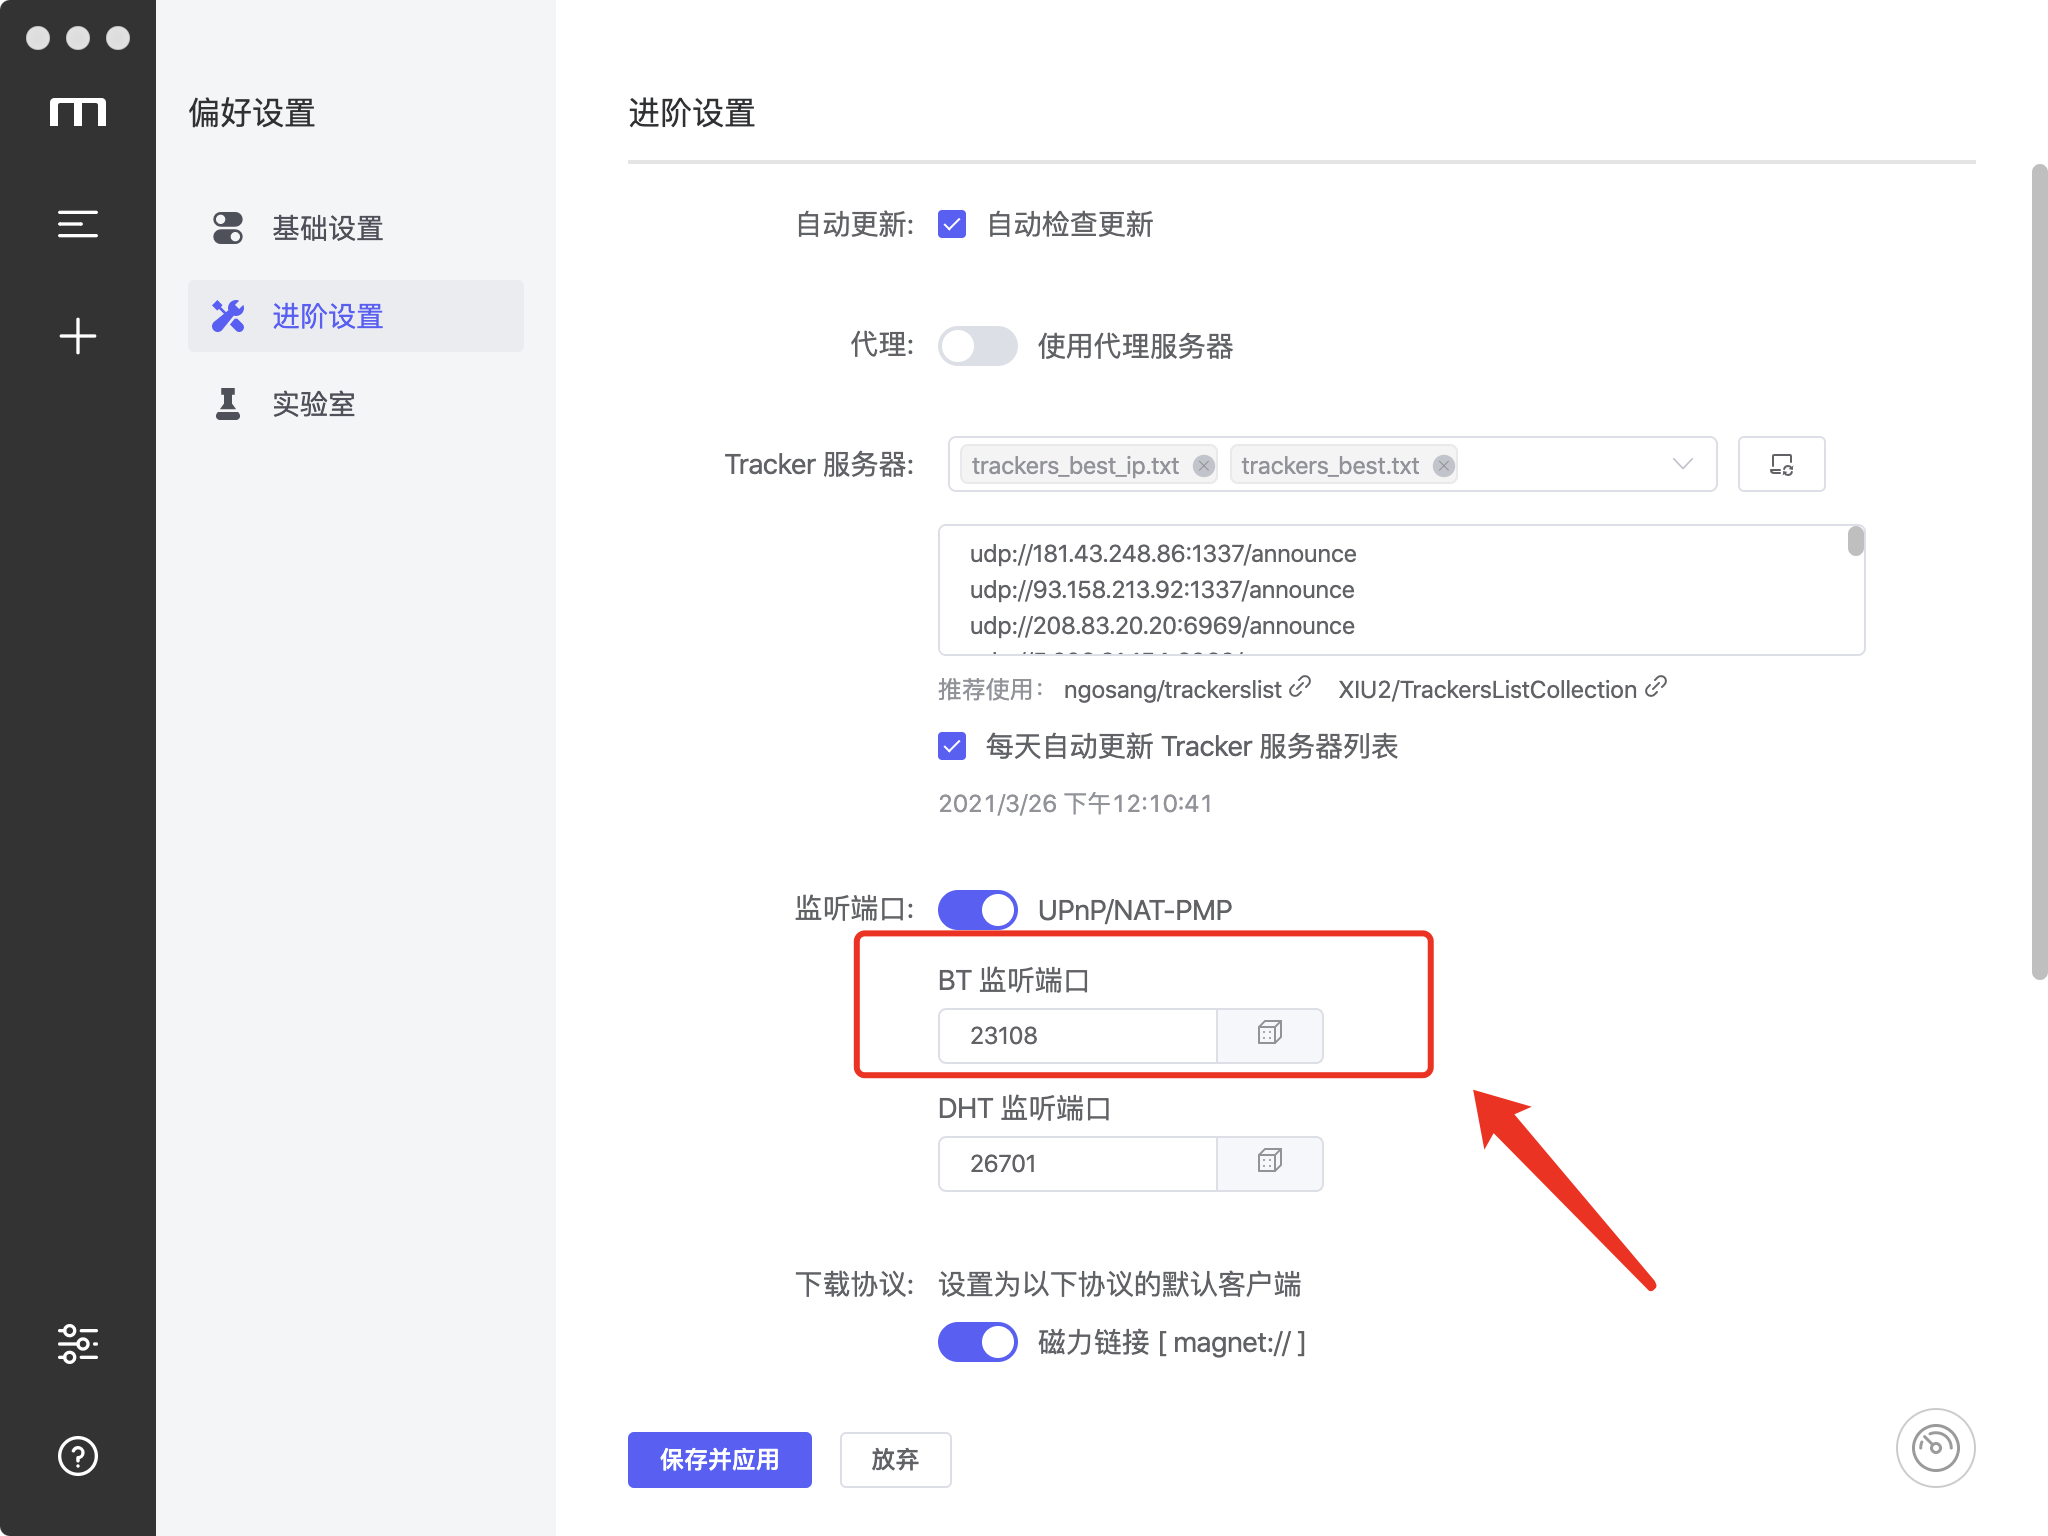Click the 2021/3/26 下午12:10:41 timestamp
The image size is (2048, 1536).
click(x=1075, y=803)
